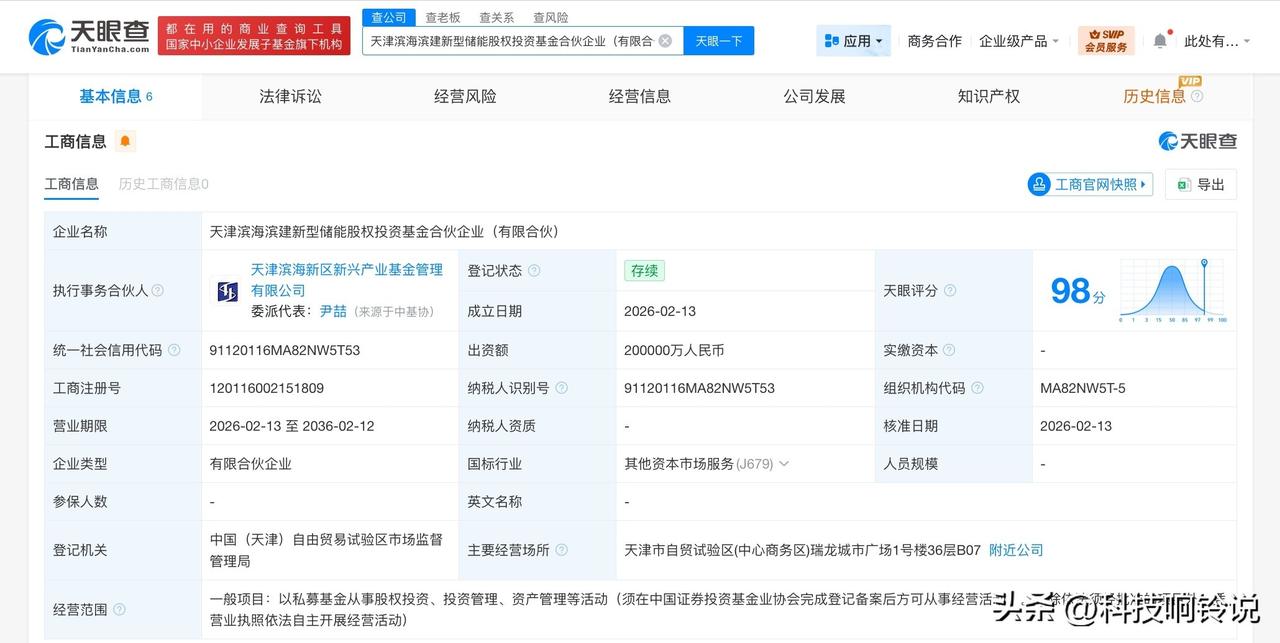Clear the search box with the X icon
Image resolution: width=1280 pixels, height=643 pixels.
point(663,40)
